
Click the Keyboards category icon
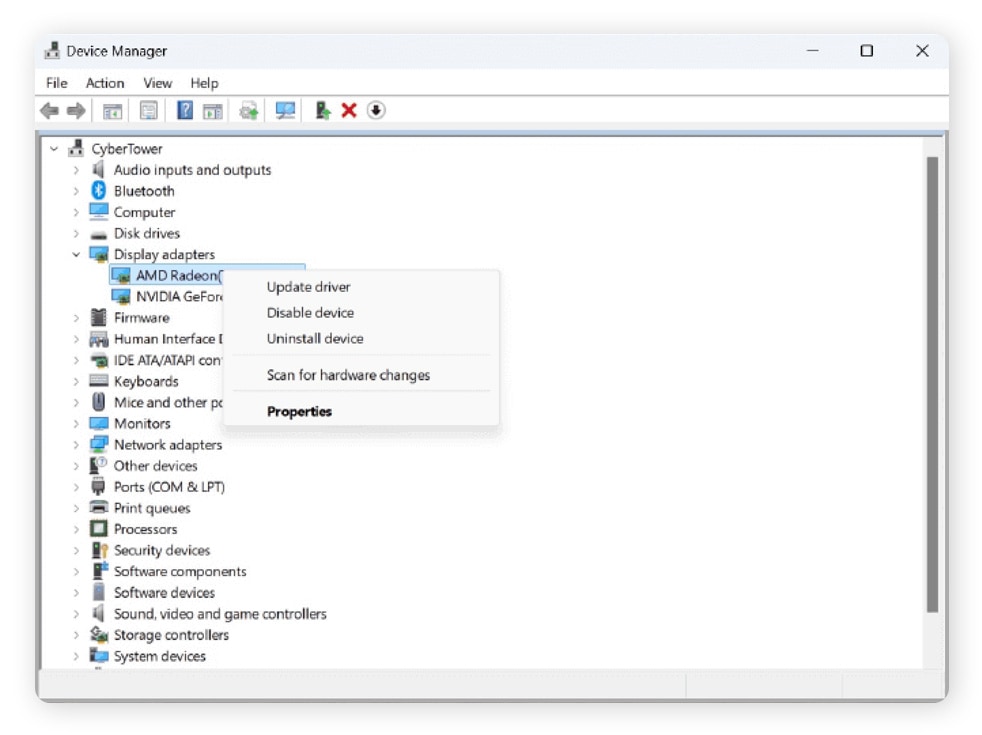(x=98, y=381)
